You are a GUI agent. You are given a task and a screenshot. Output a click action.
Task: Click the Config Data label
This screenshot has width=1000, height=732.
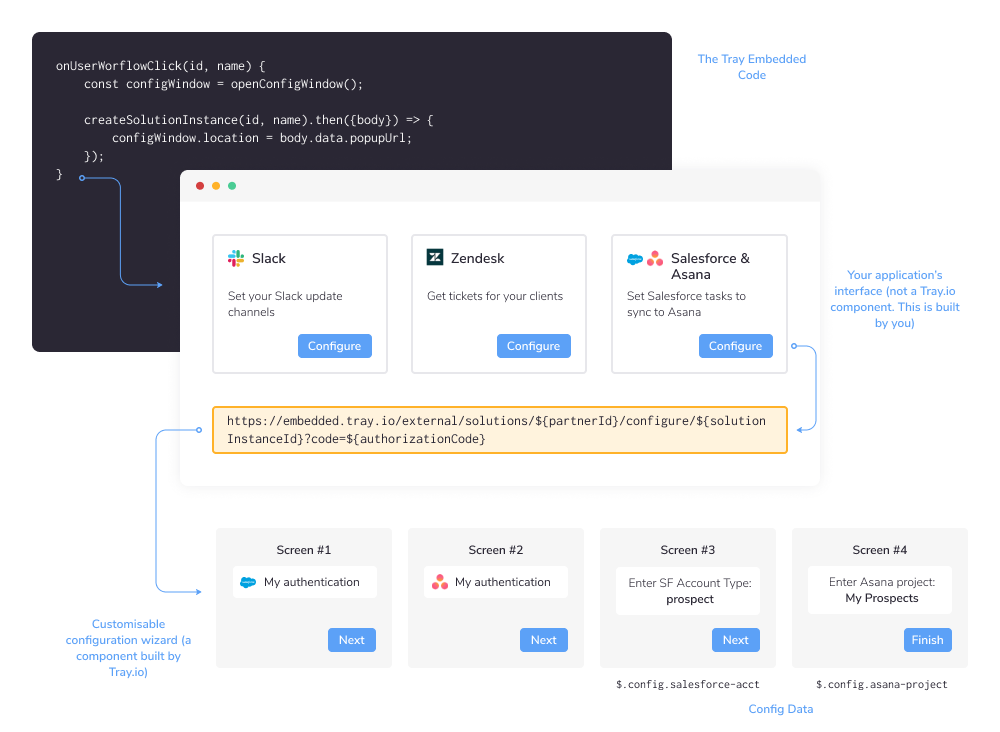point(781,708)
